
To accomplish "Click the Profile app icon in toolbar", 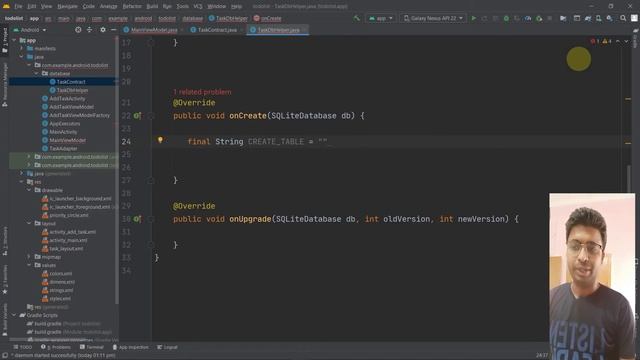I will click(528, 18).
